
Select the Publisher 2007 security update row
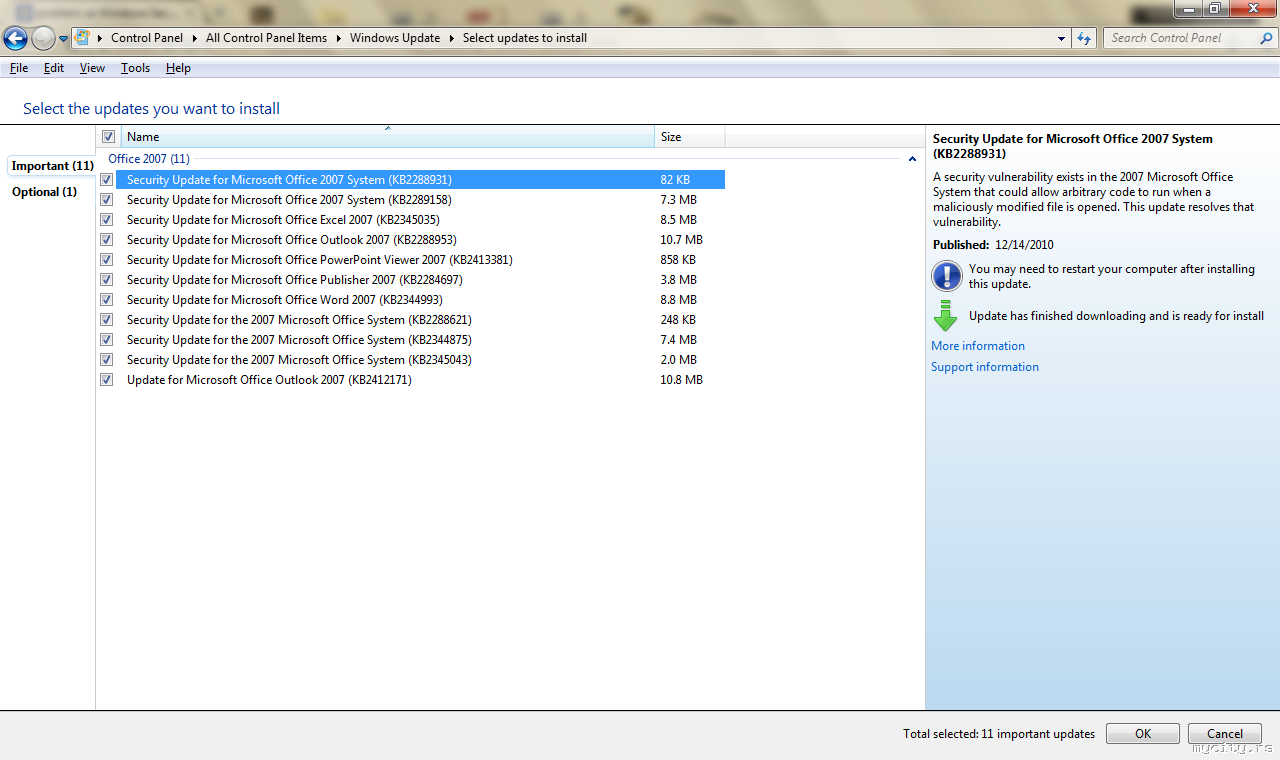tap(420, 280)
